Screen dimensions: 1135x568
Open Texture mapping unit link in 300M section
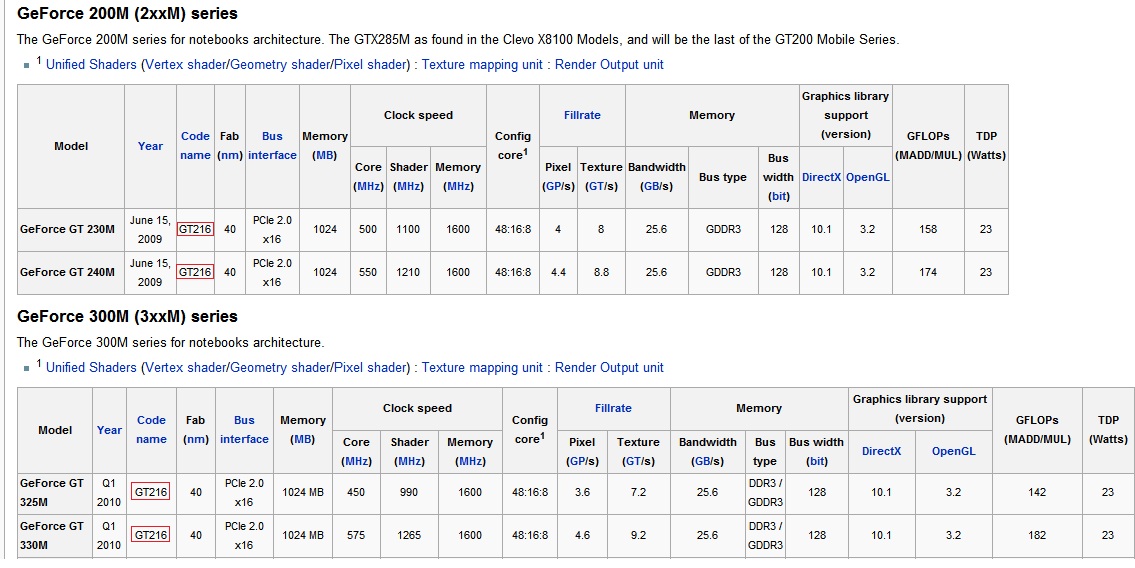pyautogui.click(x=482, y=368)
